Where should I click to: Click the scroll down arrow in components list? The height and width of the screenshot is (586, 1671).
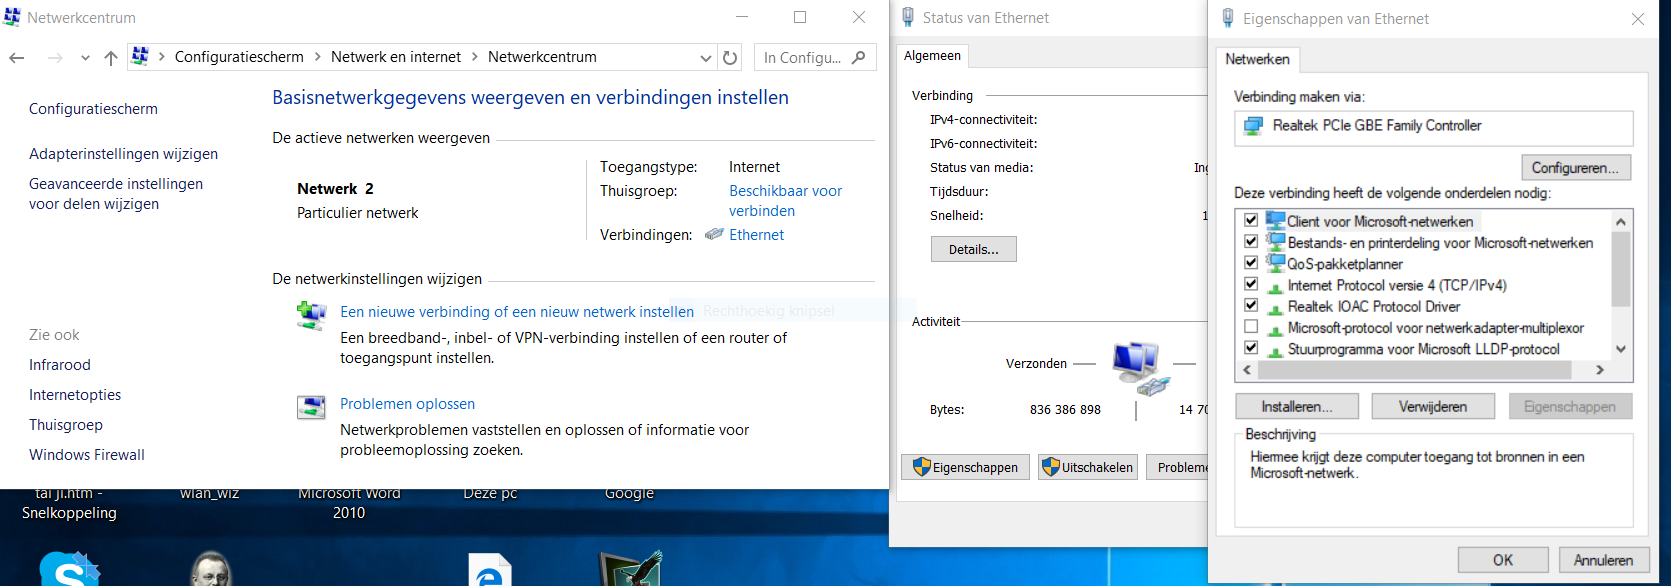coord(1621,350)
